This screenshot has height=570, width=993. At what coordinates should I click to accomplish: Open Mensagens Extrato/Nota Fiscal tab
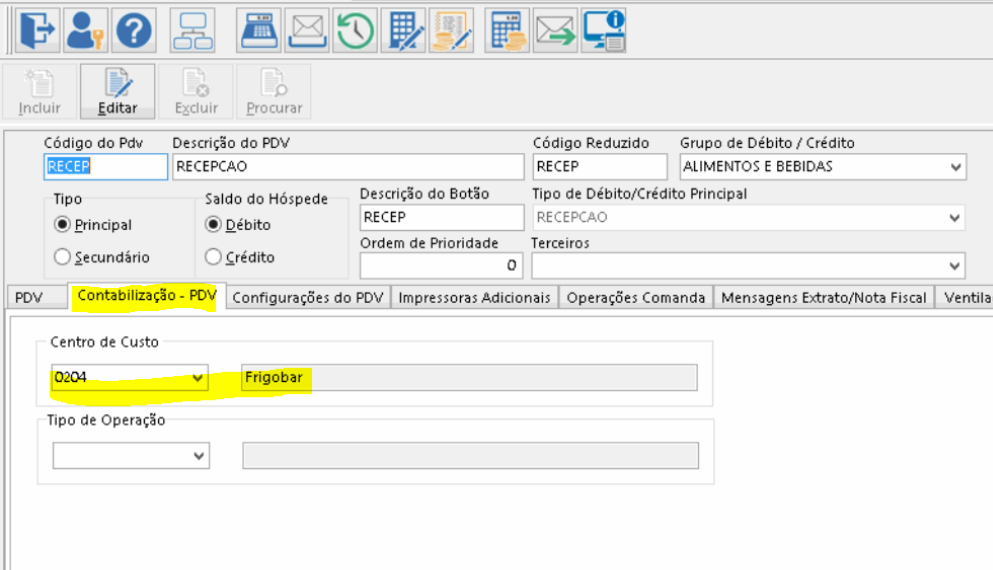click(x=824, y=297)
